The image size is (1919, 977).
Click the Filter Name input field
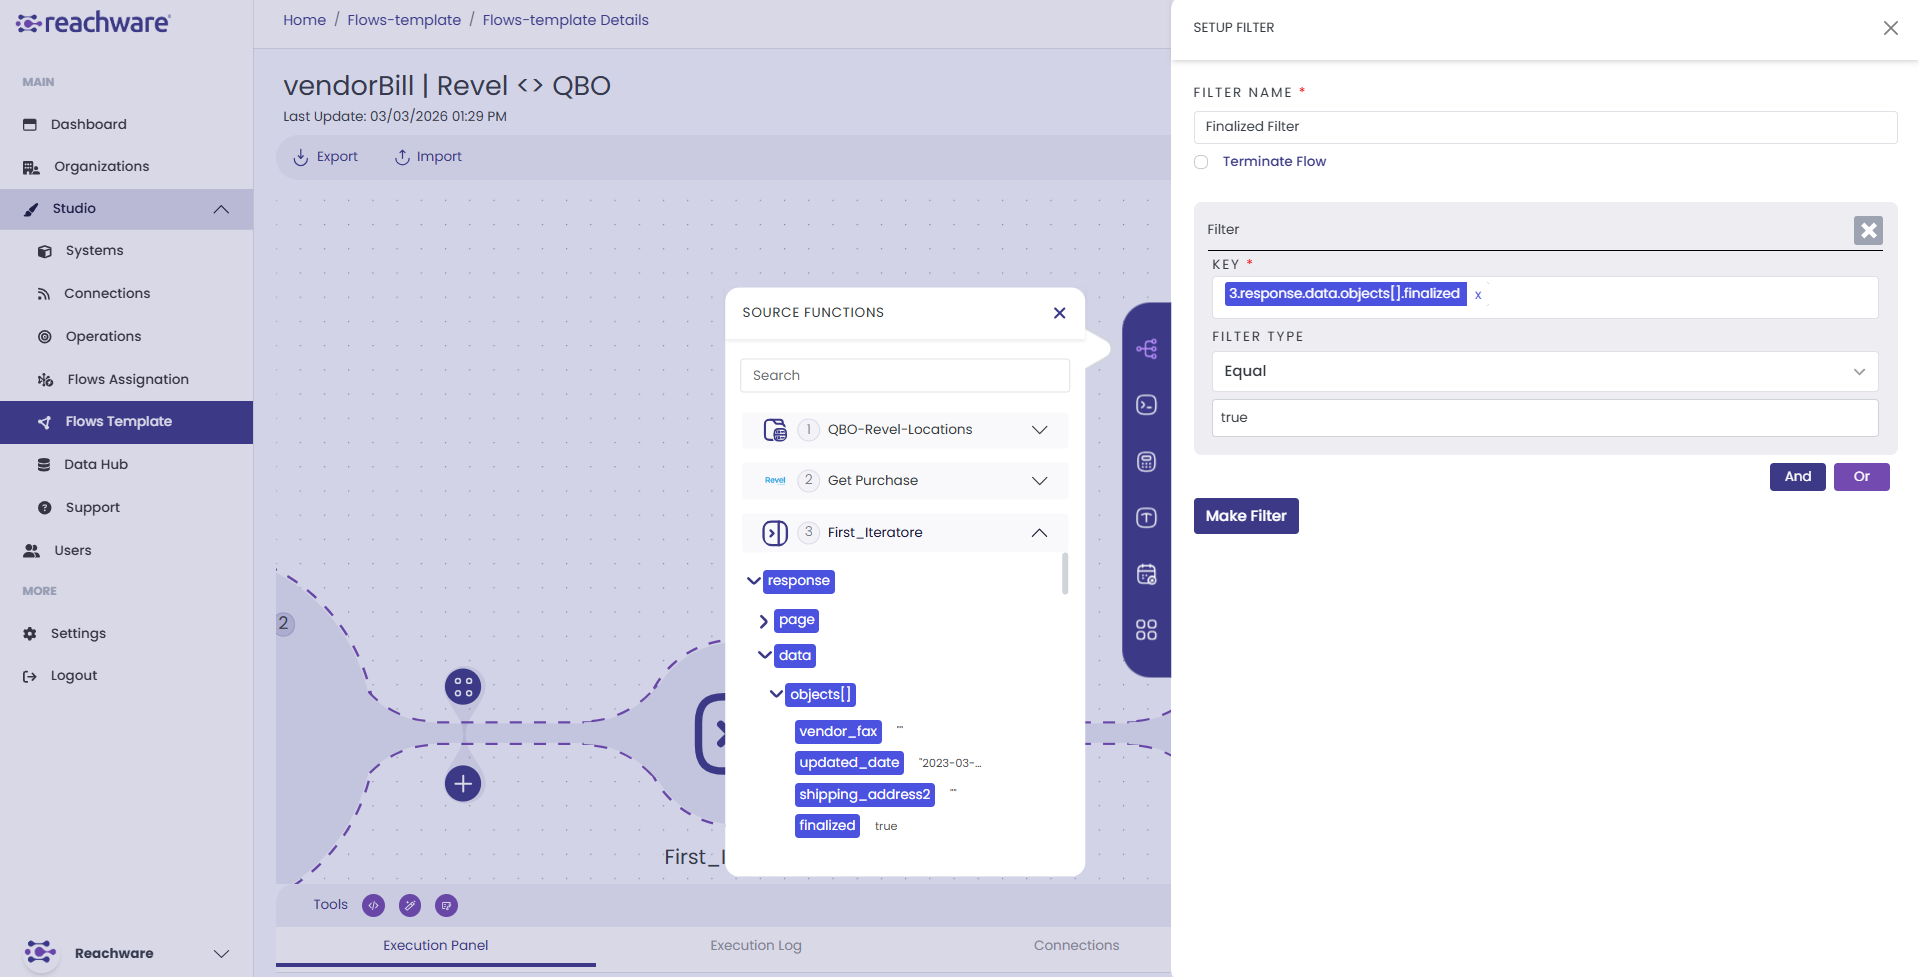pos(1545,127)
